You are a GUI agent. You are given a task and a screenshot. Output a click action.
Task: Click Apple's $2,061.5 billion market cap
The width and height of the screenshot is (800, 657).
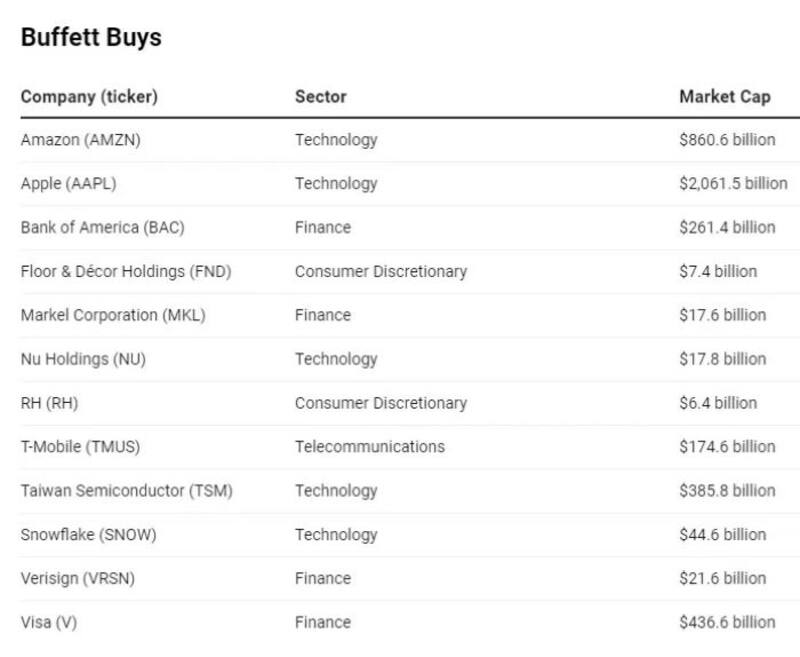[733, 184]
